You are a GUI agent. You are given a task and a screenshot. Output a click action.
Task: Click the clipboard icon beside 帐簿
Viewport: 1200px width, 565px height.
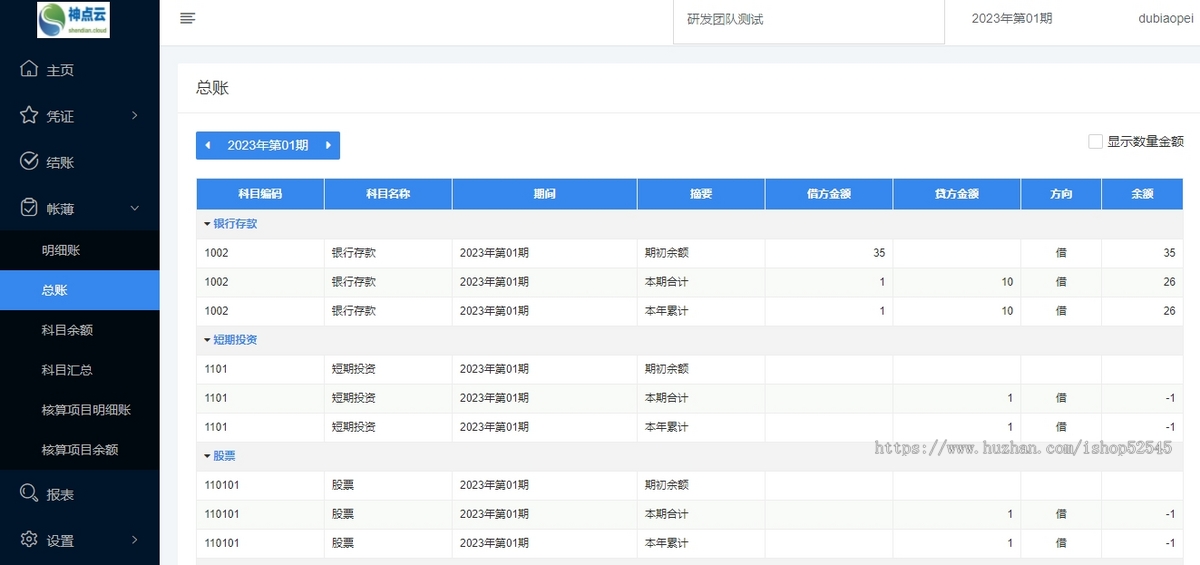[x=29, y=207]
